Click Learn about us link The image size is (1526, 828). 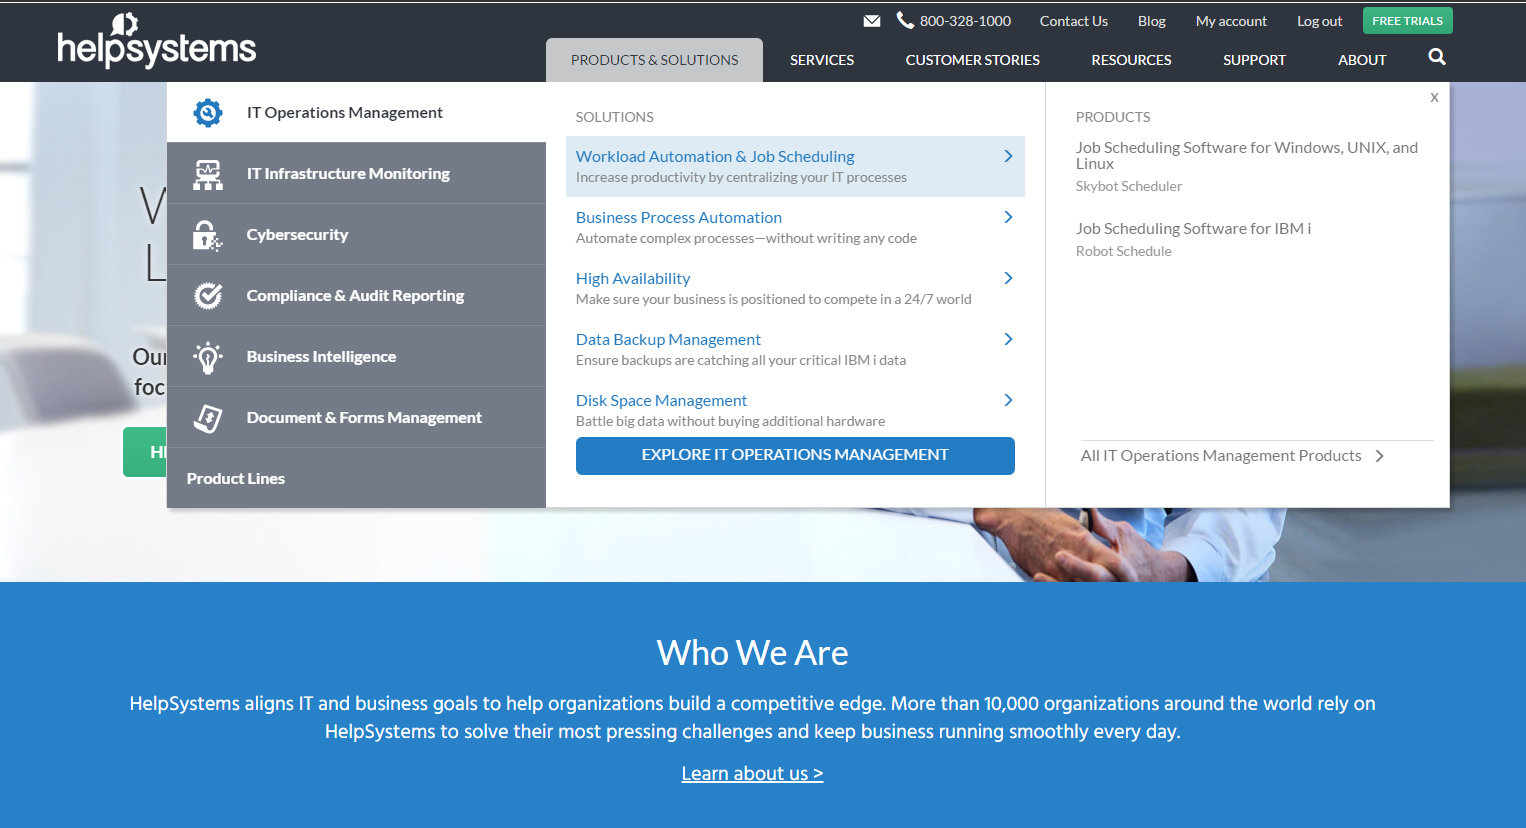click(x=752, y=773)
